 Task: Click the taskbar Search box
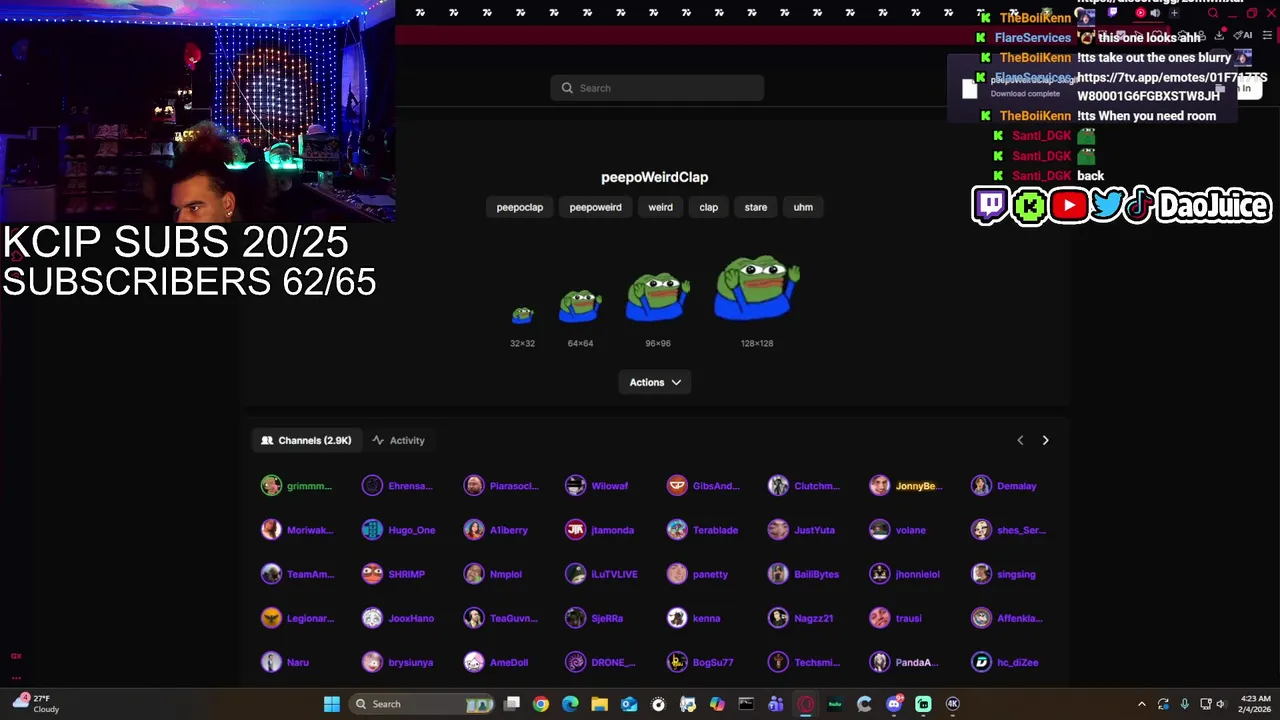click(x=423, y=704)
